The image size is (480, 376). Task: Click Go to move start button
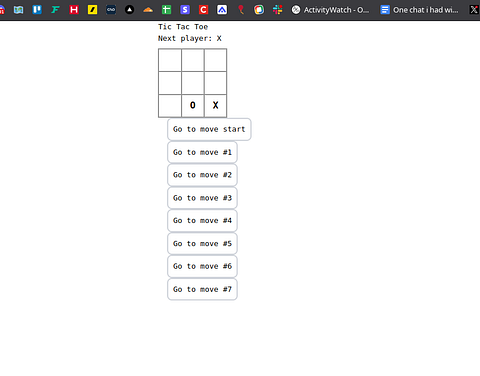(209, 129)
